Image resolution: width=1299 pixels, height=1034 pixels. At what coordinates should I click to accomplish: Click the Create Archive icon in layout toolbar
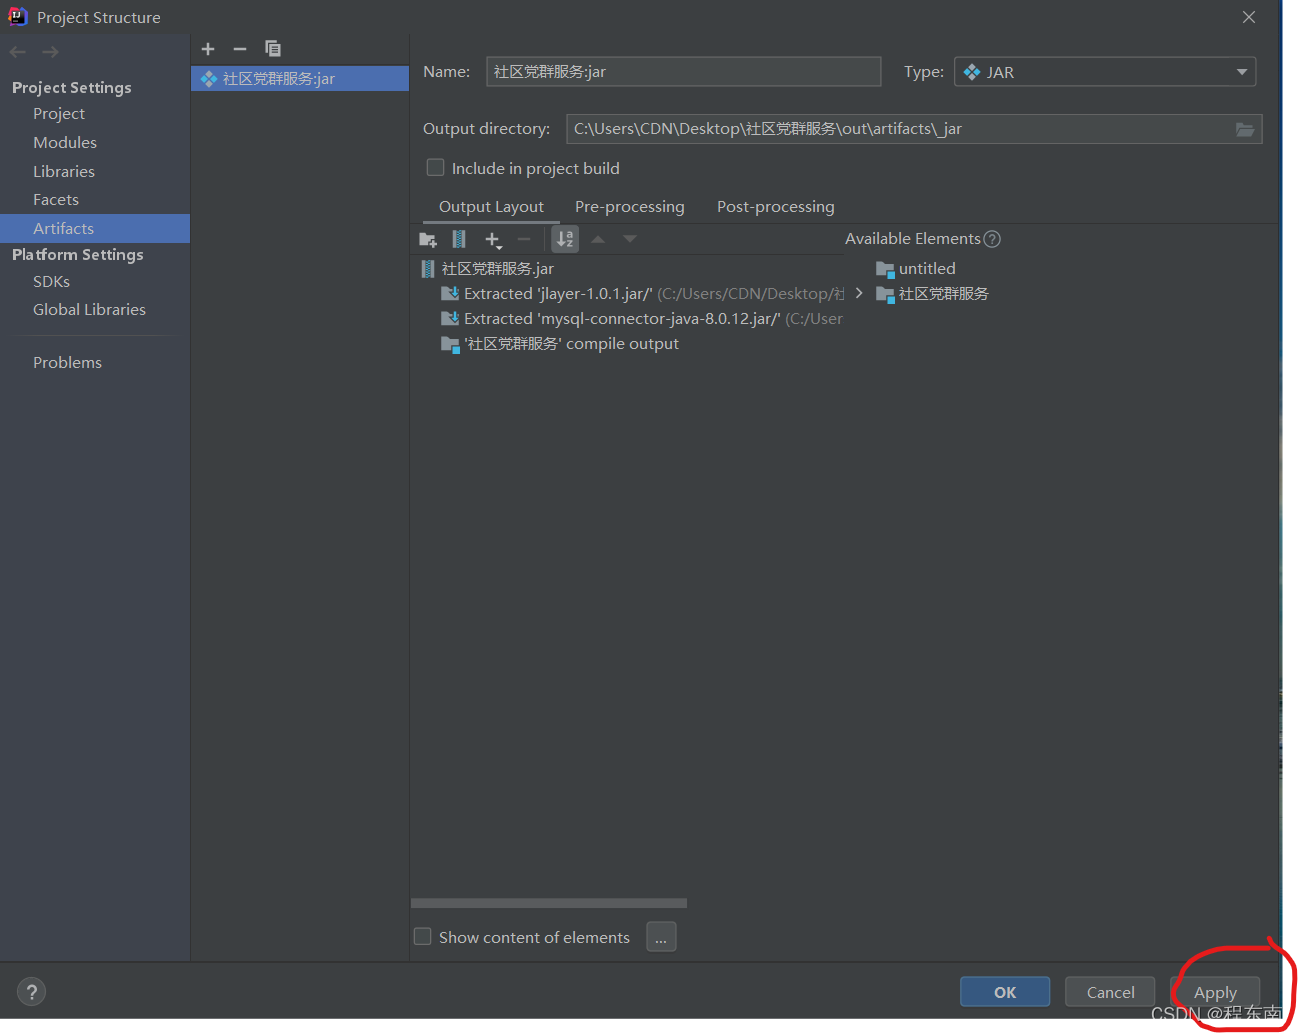click(x=459, y=240)
